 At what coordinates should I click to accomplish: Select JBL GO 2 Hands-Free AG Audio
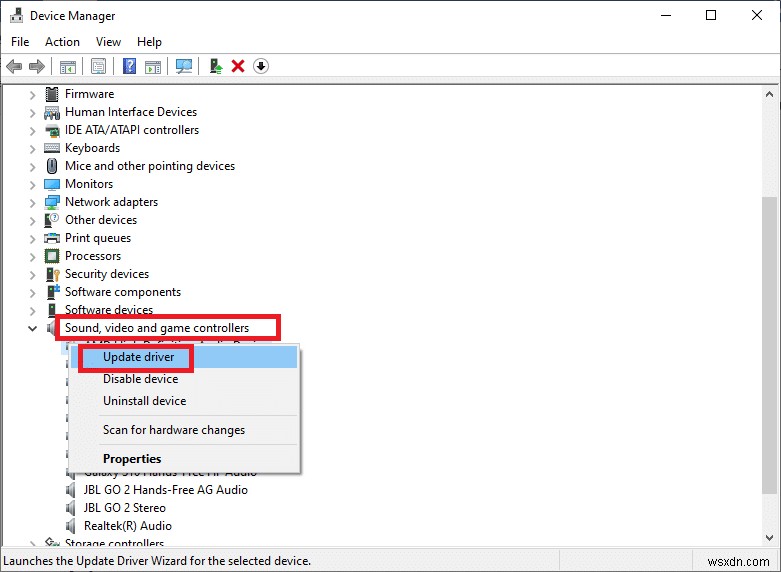pos(165,490)
